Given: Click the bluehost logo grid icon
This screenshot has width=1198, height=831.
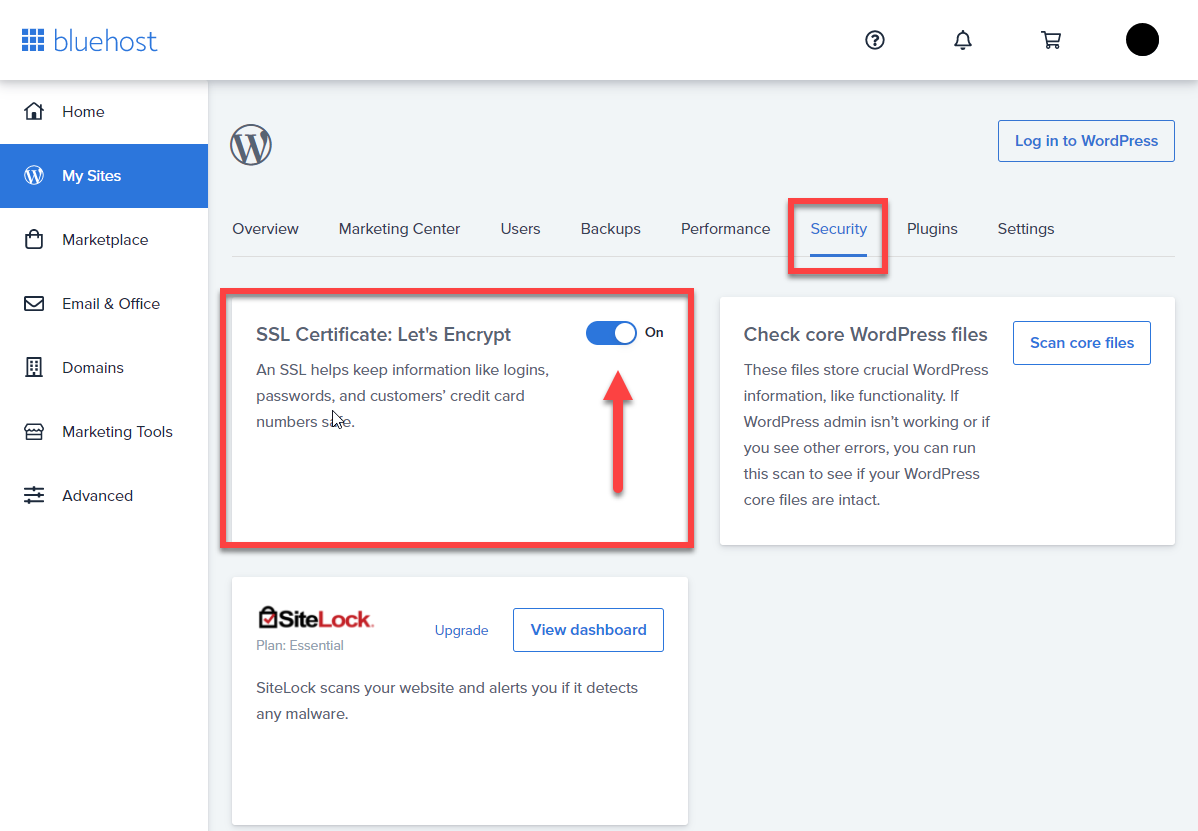Looking at the screenshot, I should [33, 40].
